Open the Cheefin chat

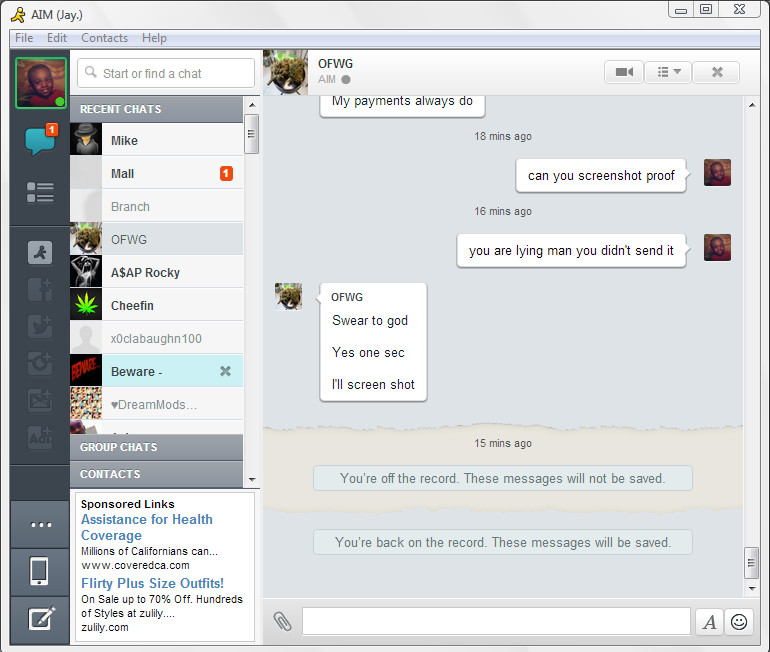point(157,305)
